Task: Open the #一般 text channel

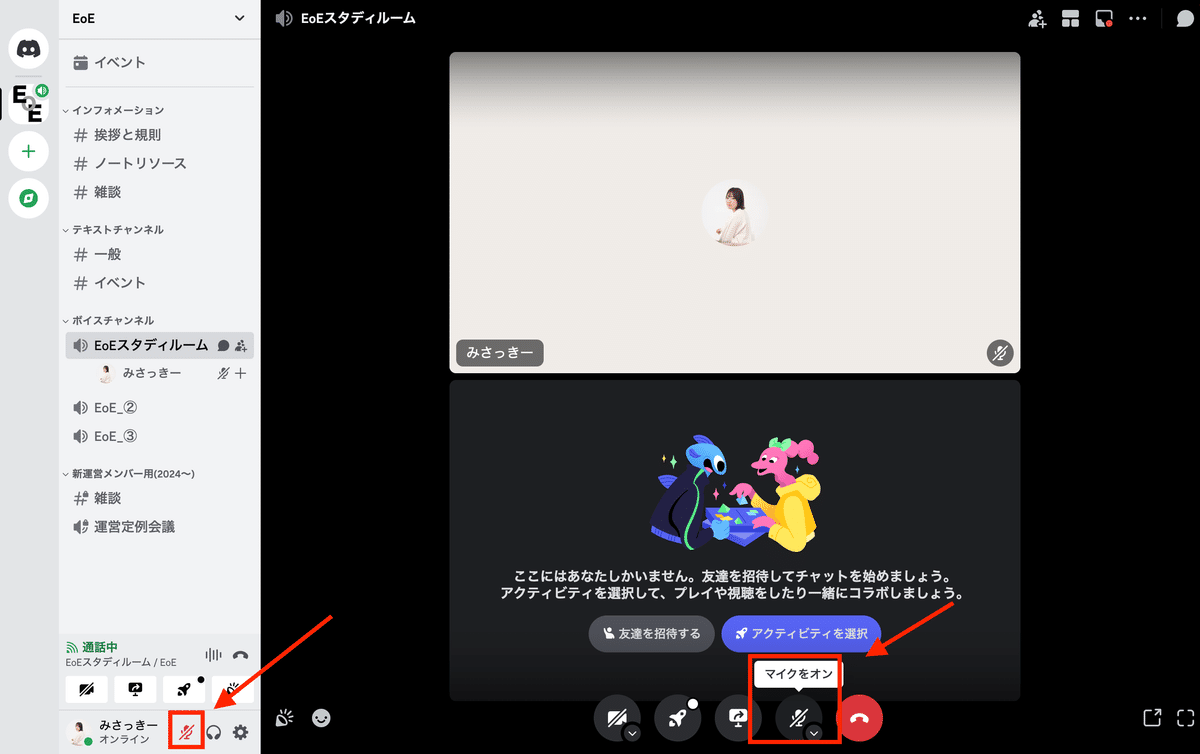Action: click(x=159, y=254)
